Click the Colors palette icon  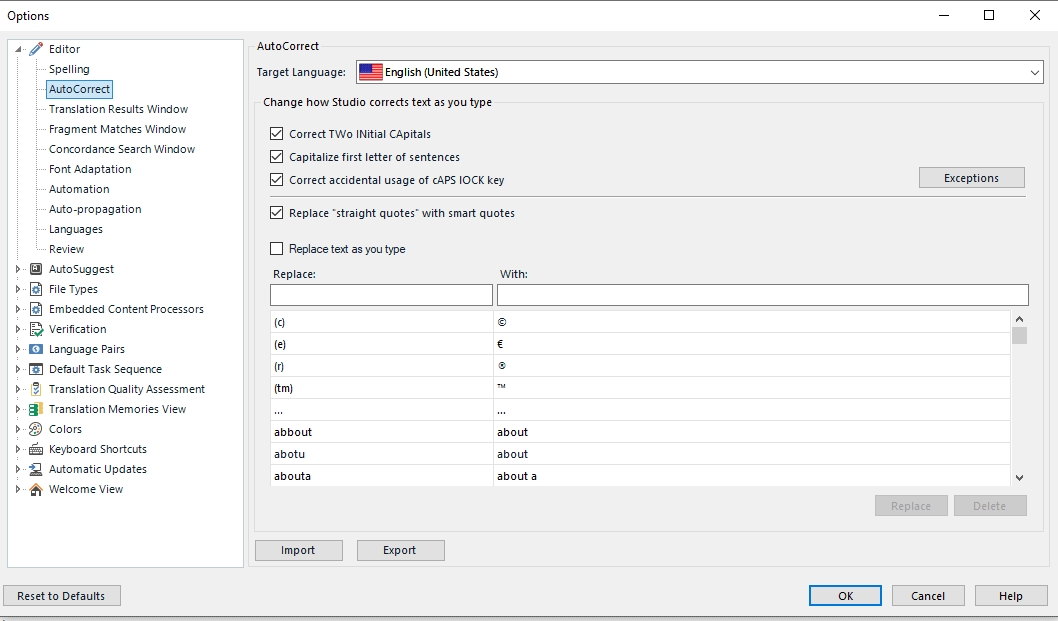coord(37,429)
